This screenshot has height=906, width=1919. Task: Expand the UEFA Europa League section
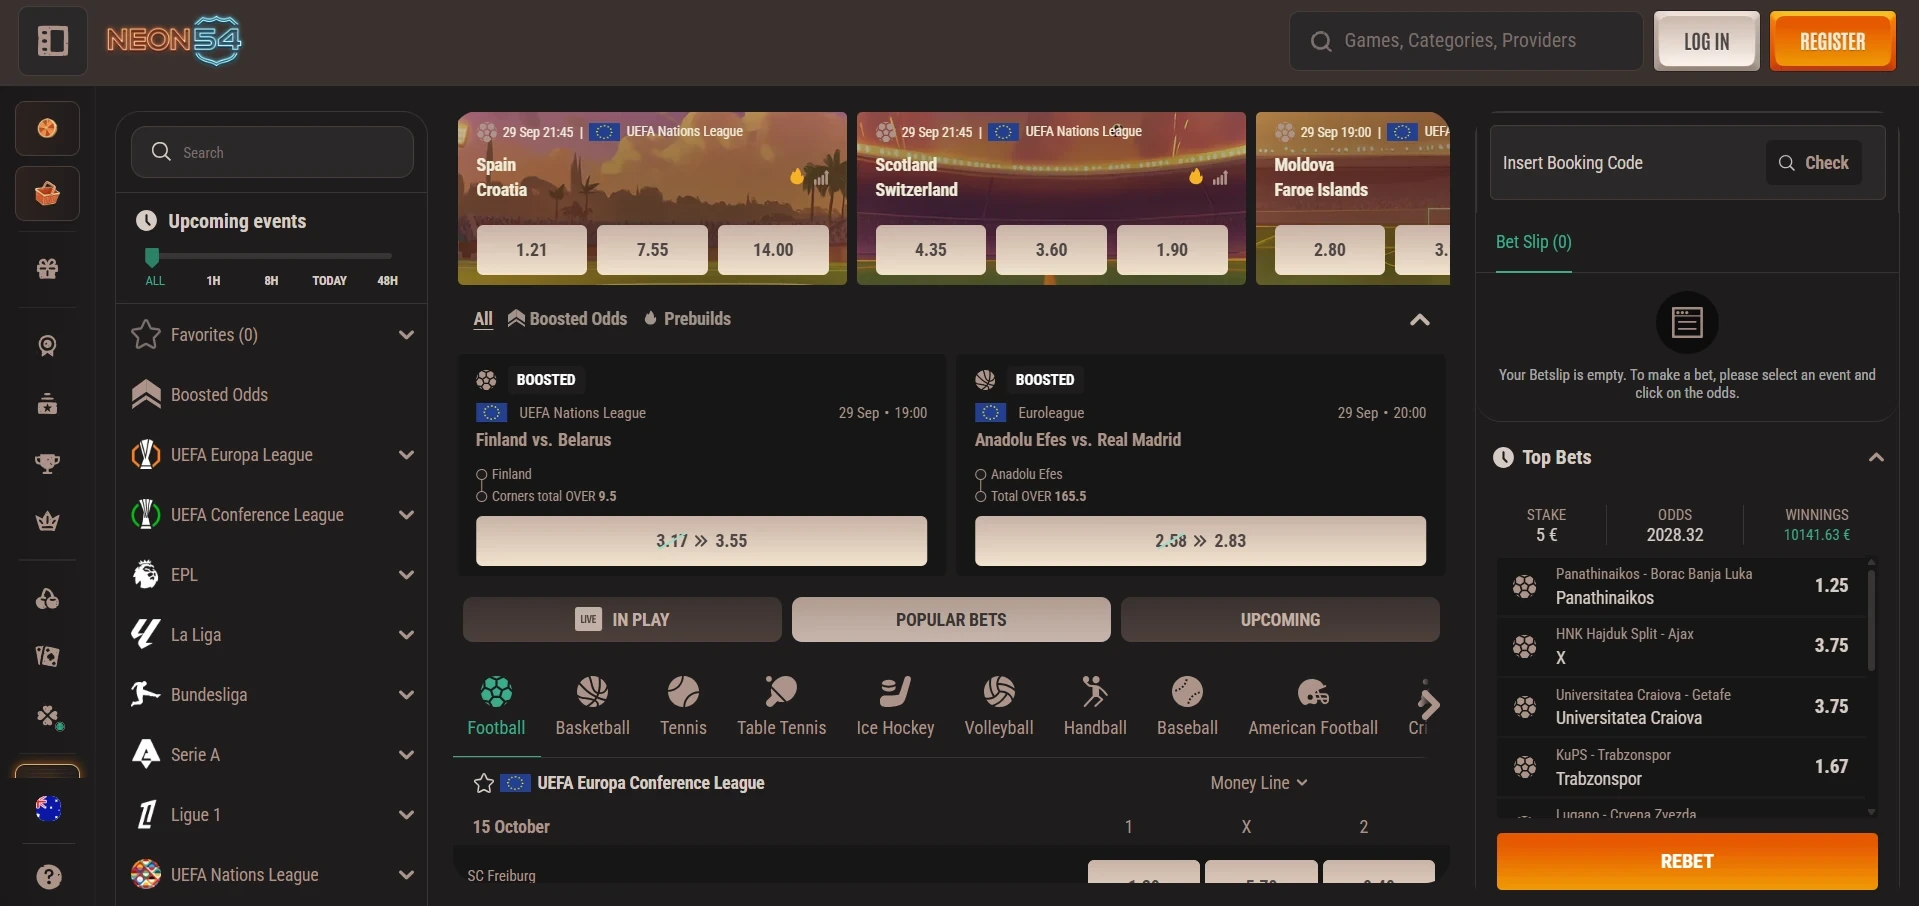coord(406,455)
